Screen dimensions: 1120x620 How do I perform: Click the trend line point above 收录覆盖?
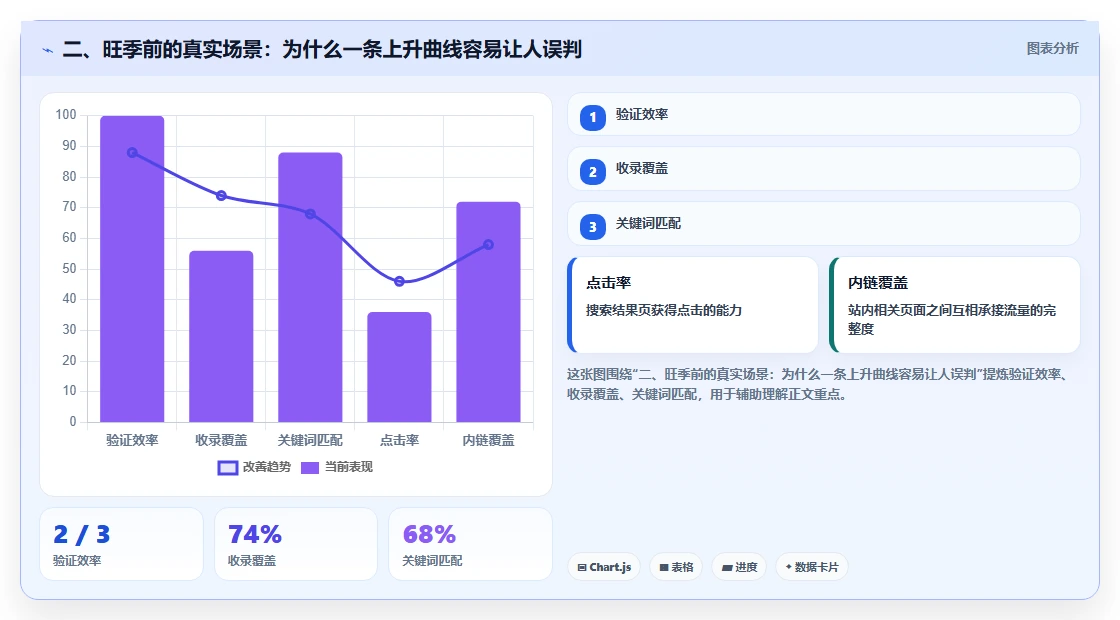coord(221,196)
